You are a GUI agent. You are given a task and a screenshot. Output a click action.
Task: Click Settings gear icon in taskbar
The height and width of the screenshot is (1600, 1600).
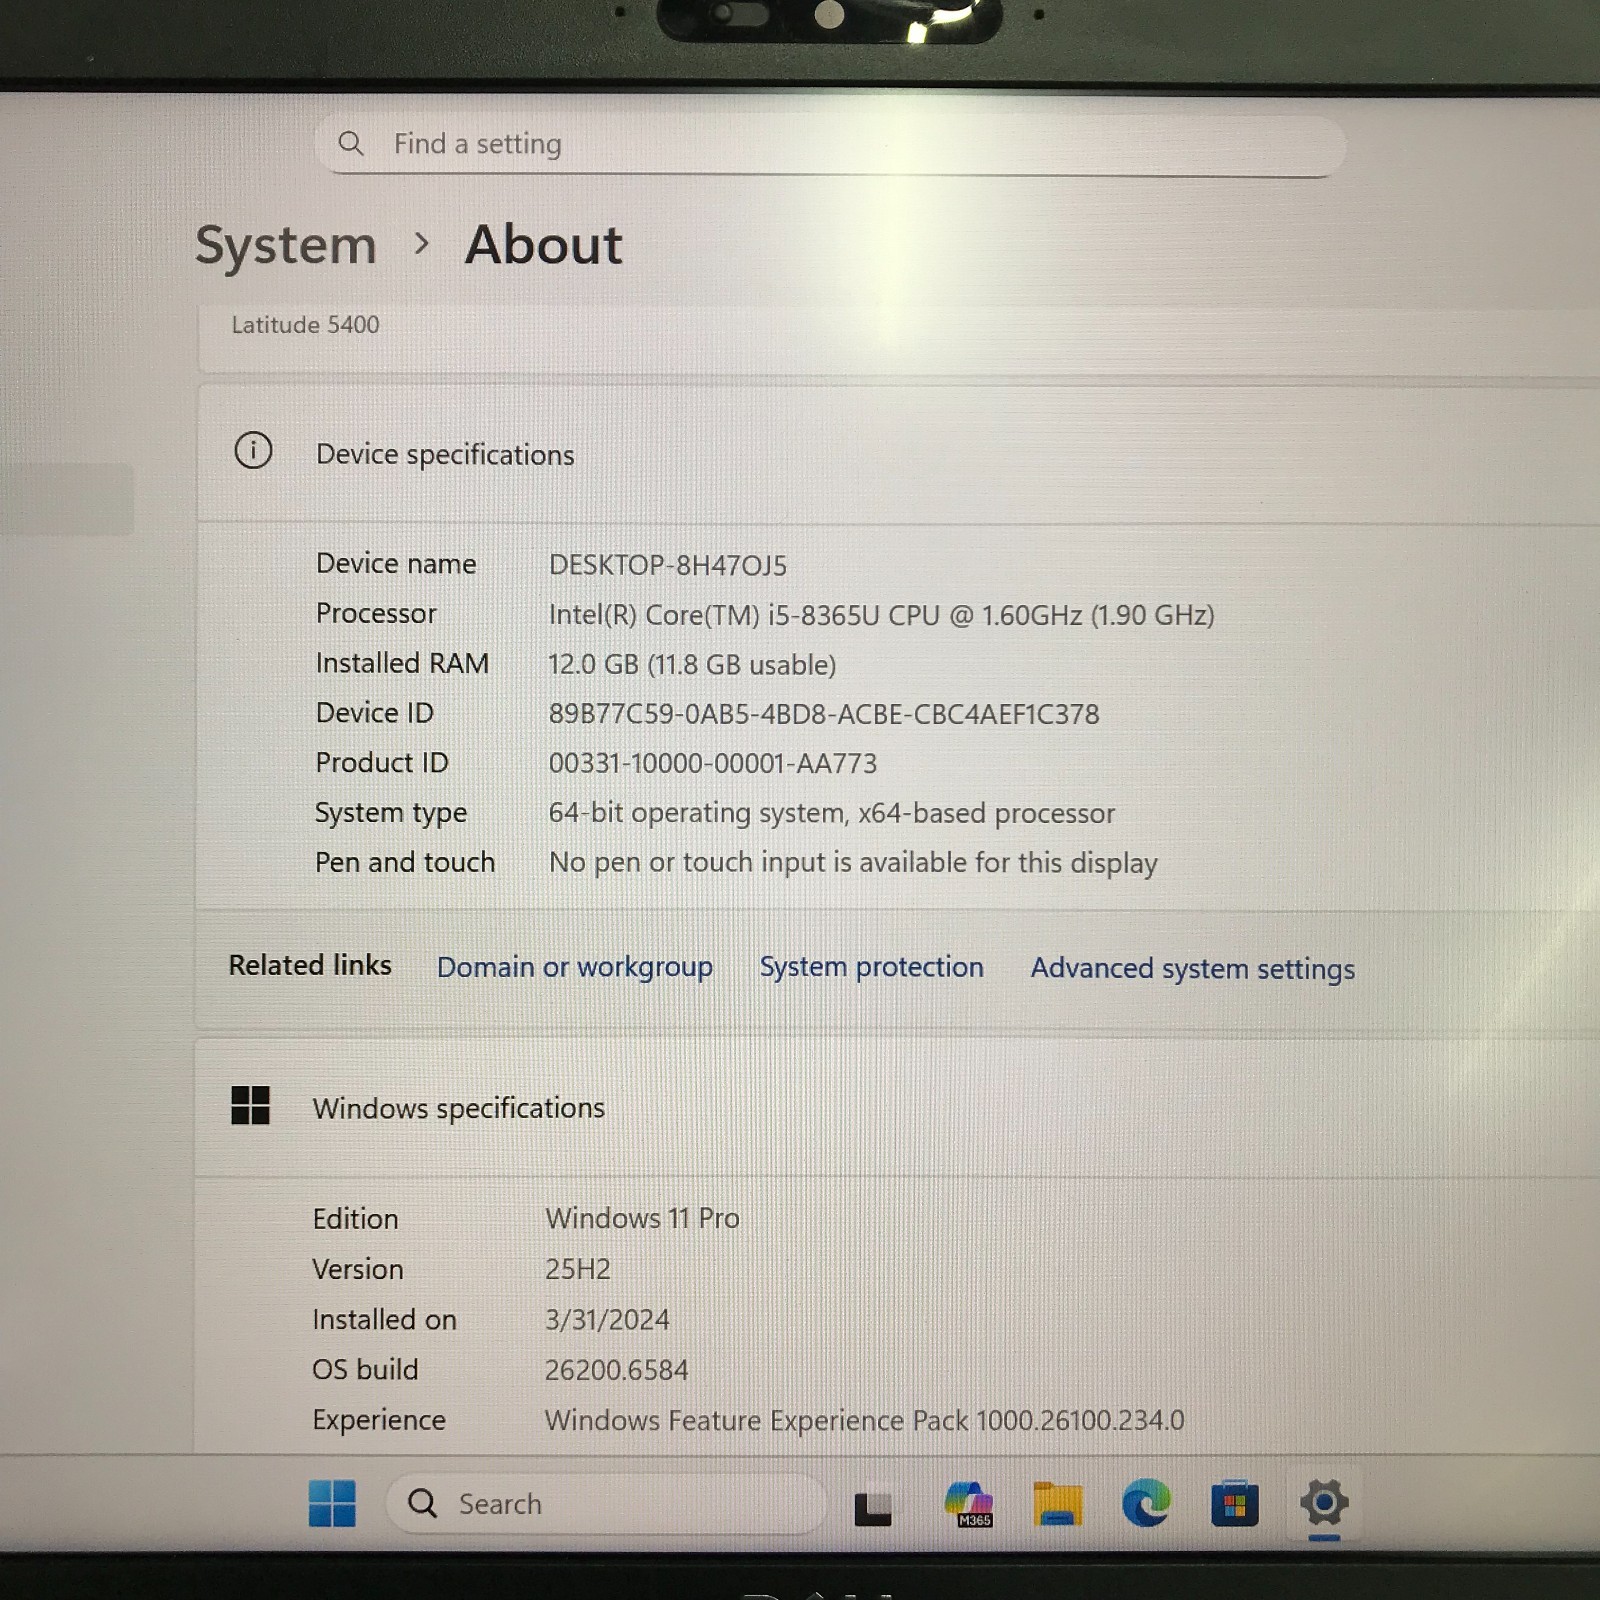1324,1502
